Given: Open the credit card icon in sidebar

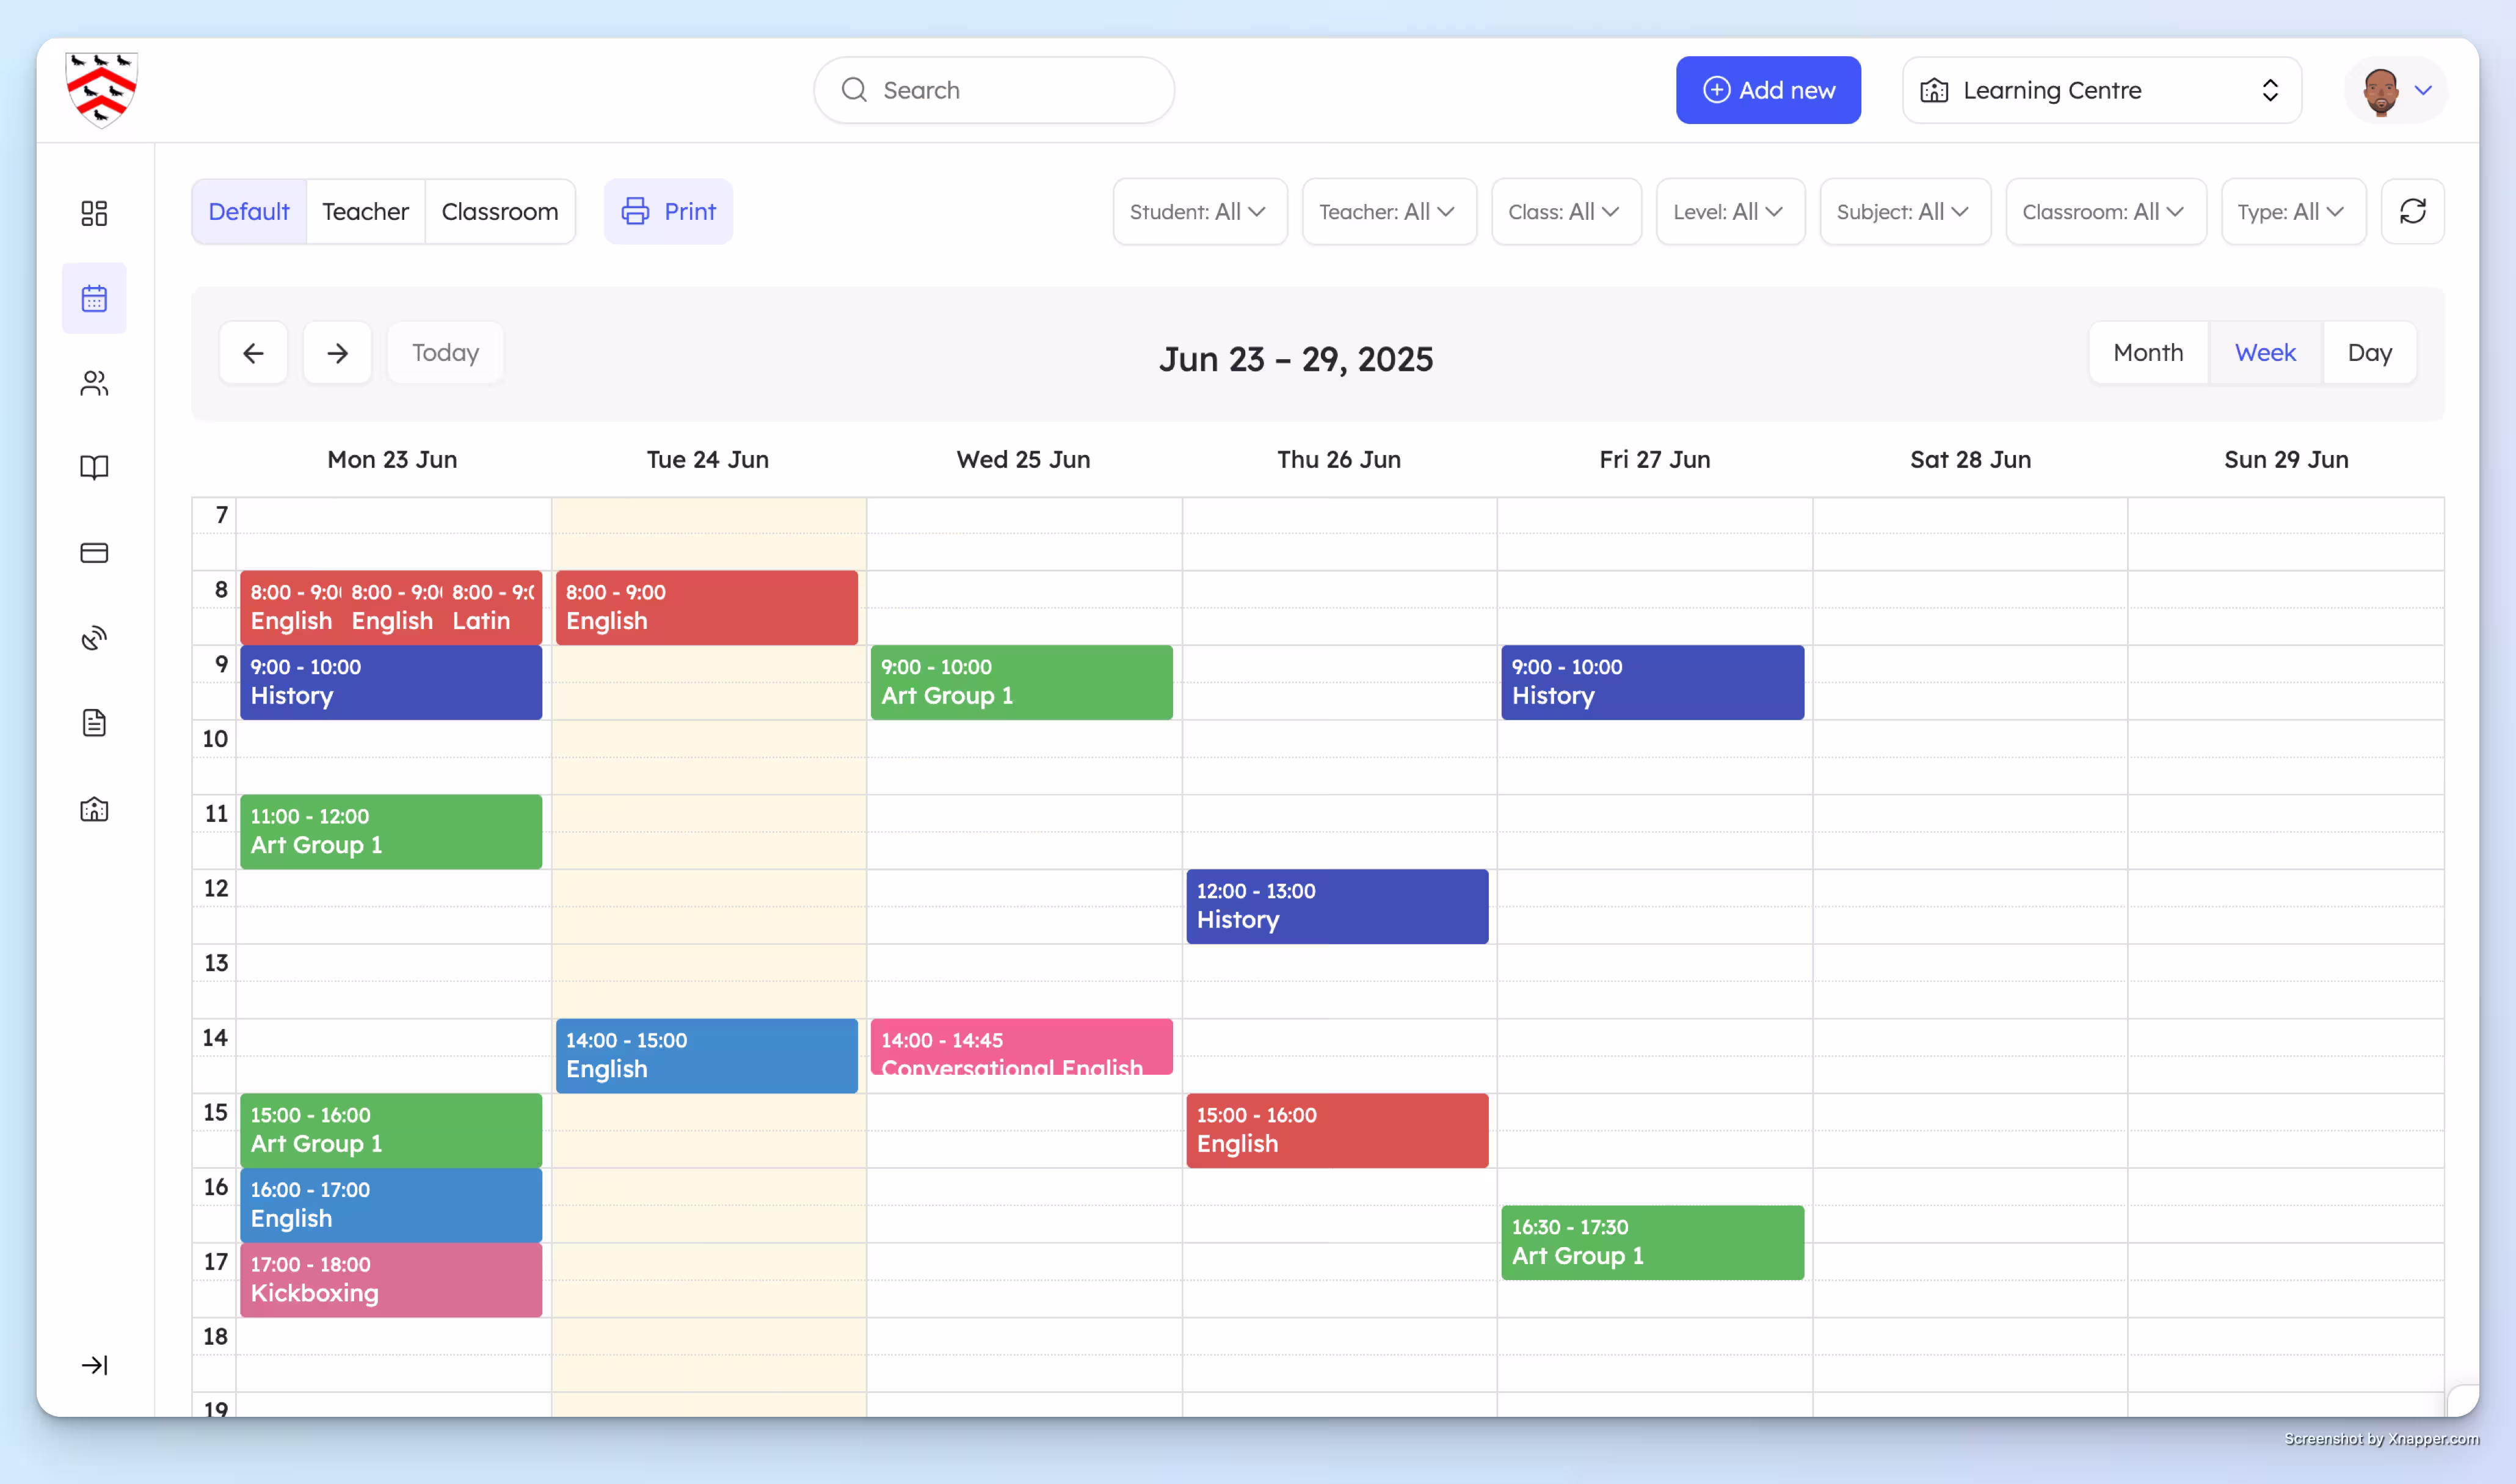Looking at the screenshot, I should pos(94,553).
